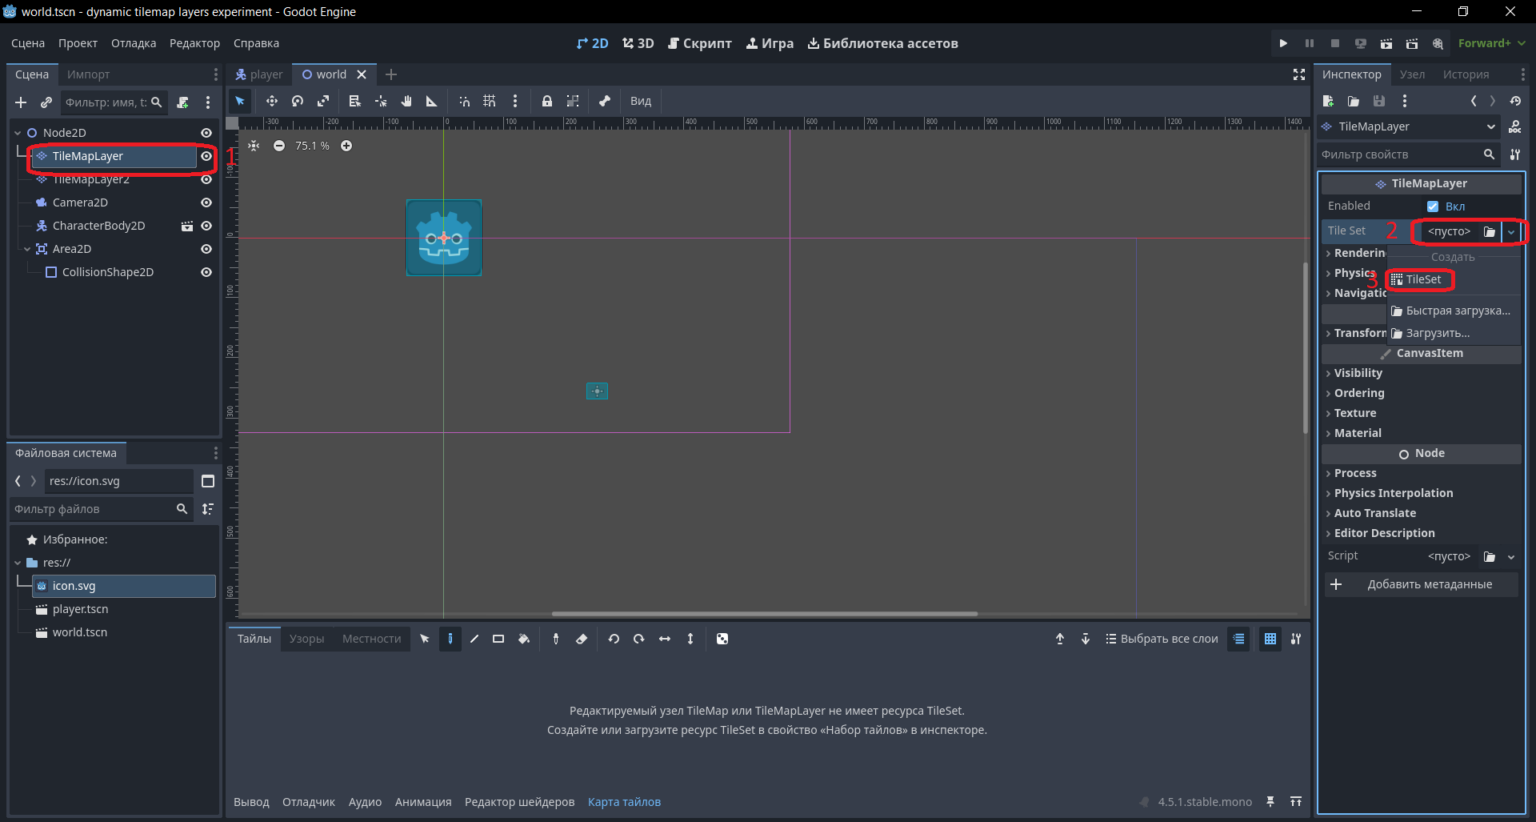Viewport: 1536px width, 822px height.
Task: Open object documentation DOC icon
Action: 1515,127
